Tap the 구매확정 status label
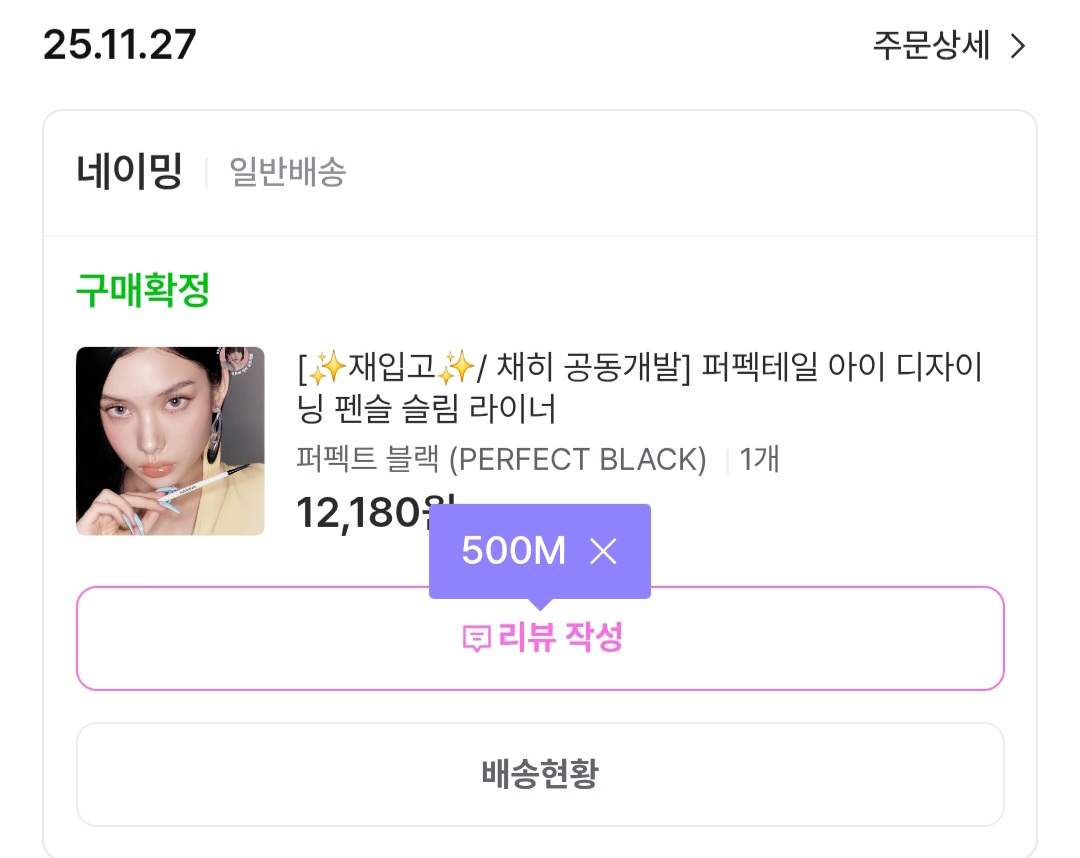The image size is (1080, 858). pyautogui.click(x=143, y=291)
